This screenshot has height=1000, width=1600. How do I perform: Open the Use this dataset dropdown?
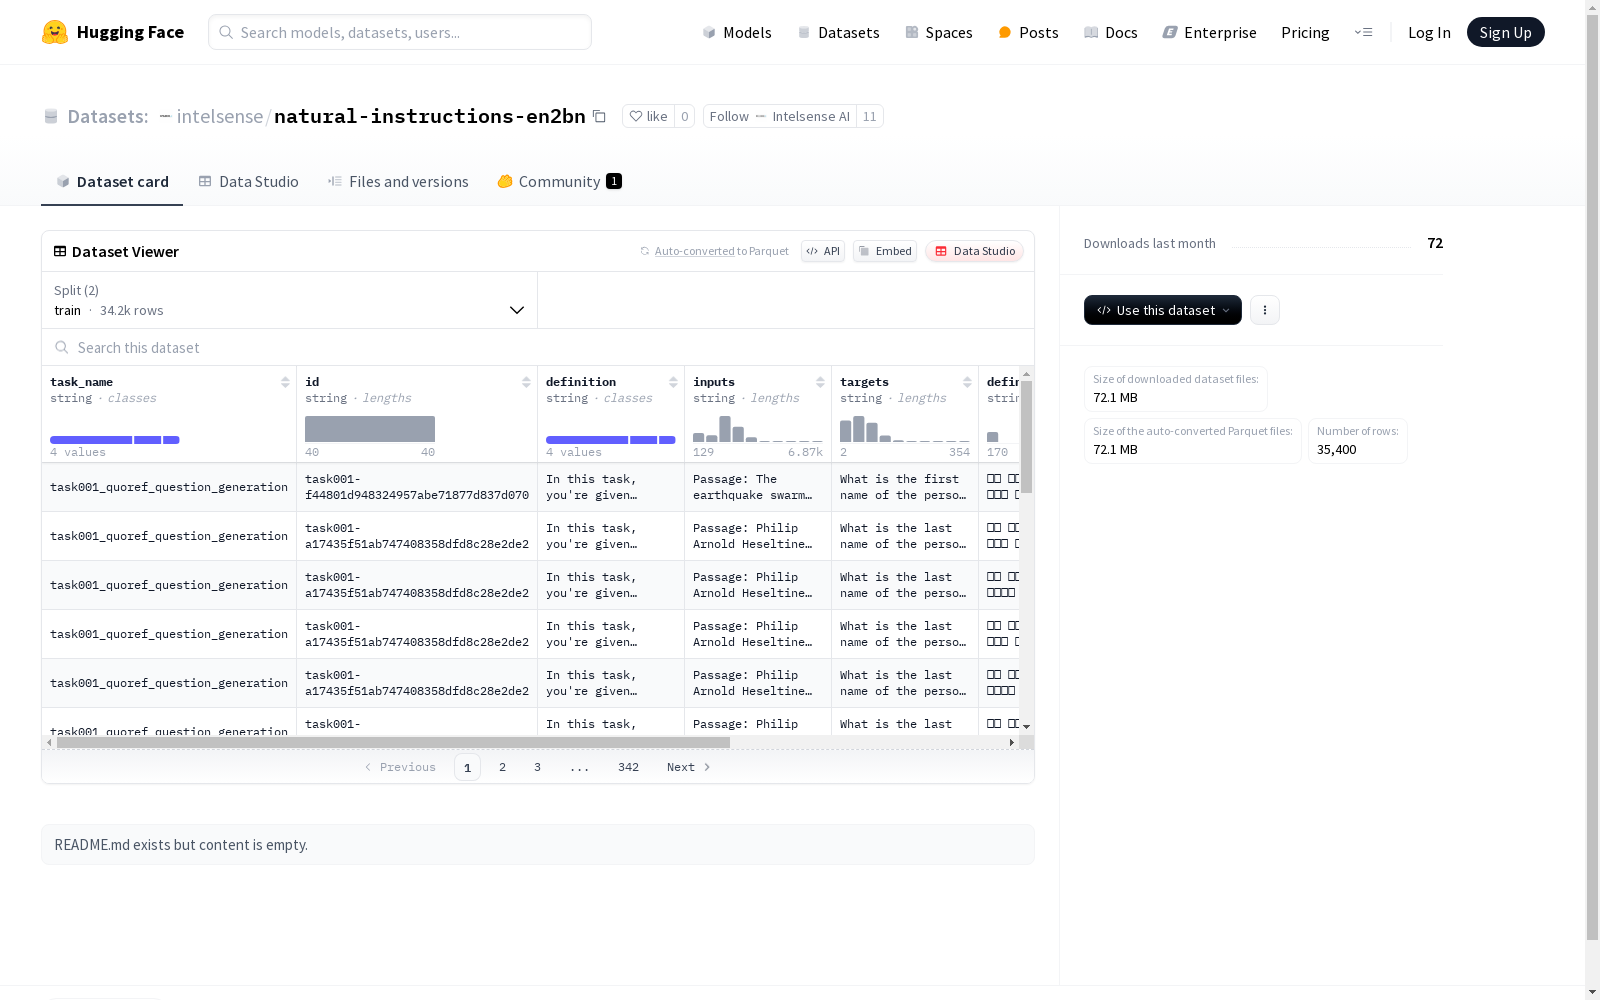1163,310
